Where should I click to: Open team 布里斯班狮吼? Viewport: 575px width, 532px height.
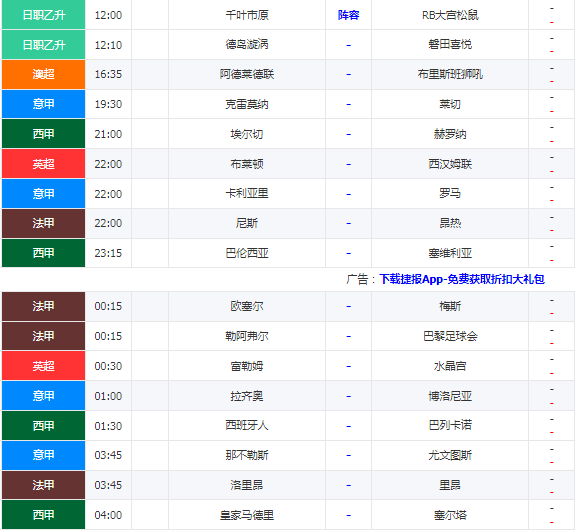(450, 74)
